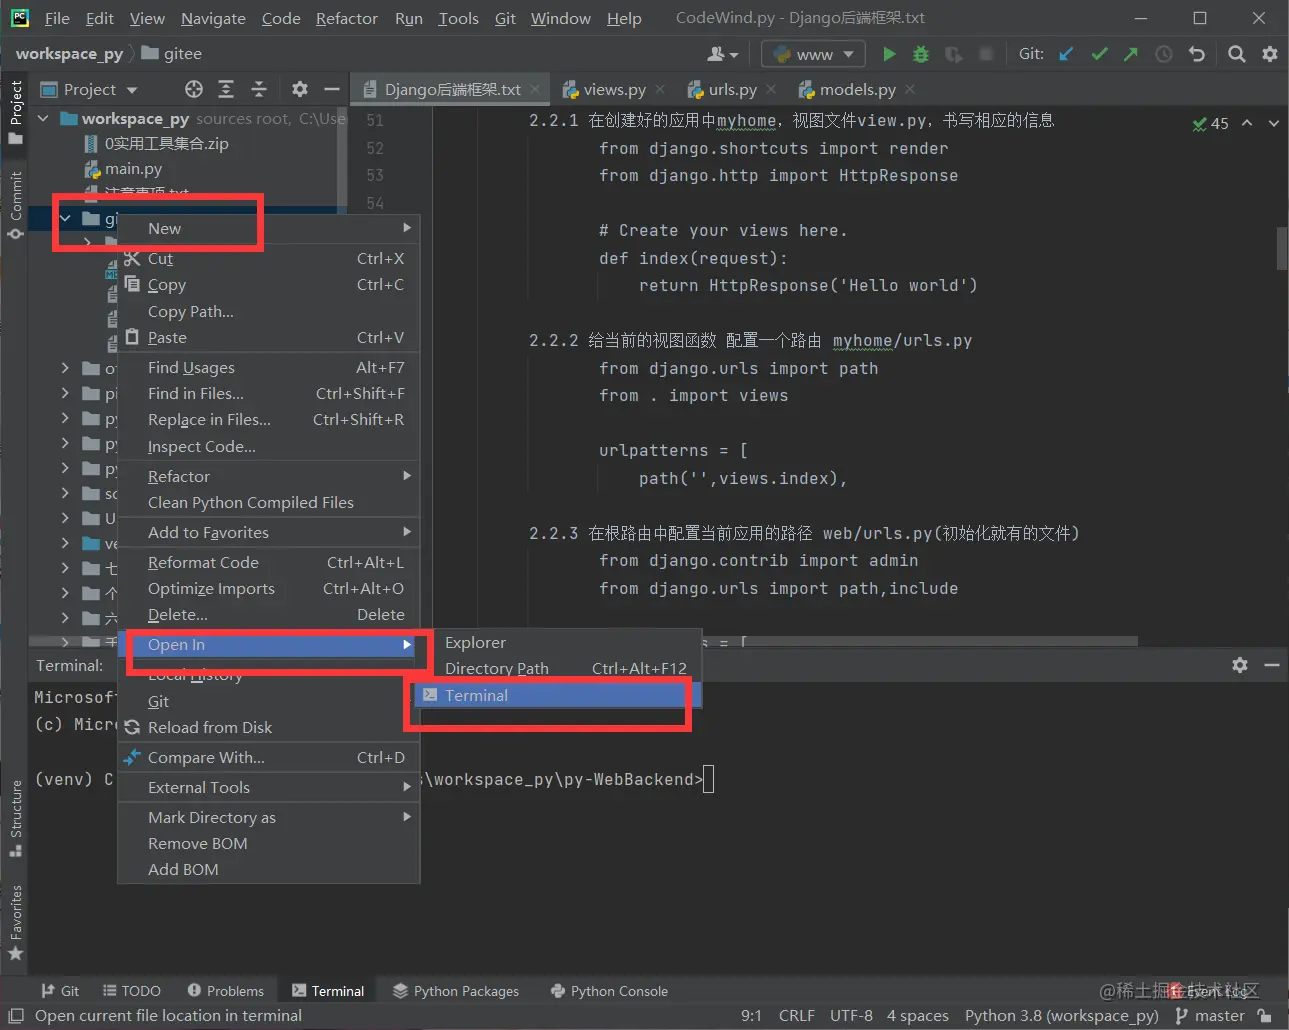Open Python Console tool window

pos(609,991)
